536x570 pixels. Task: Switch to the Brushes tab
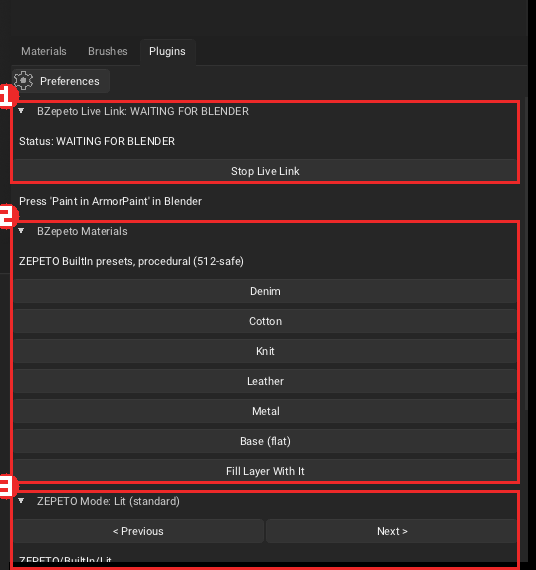point(108,51)
